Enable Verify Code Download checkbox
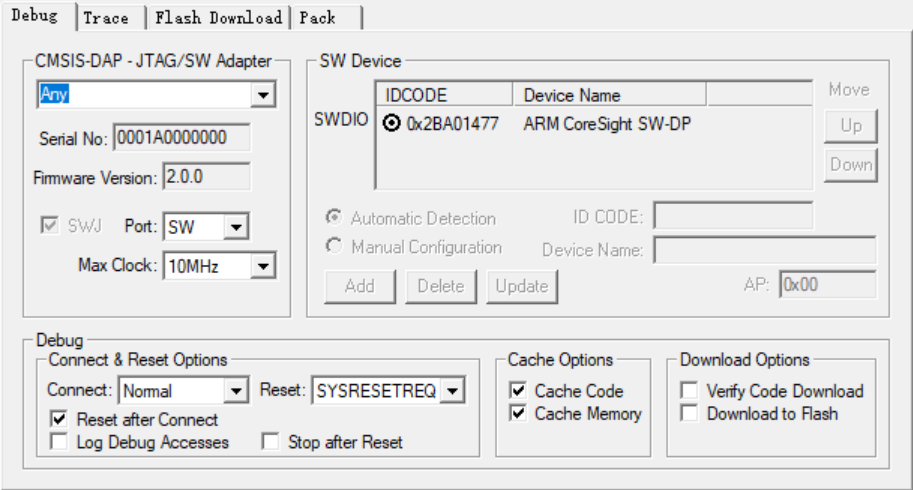Image resolution: width=913 pixels, height=490 pixels. [689, 390]
